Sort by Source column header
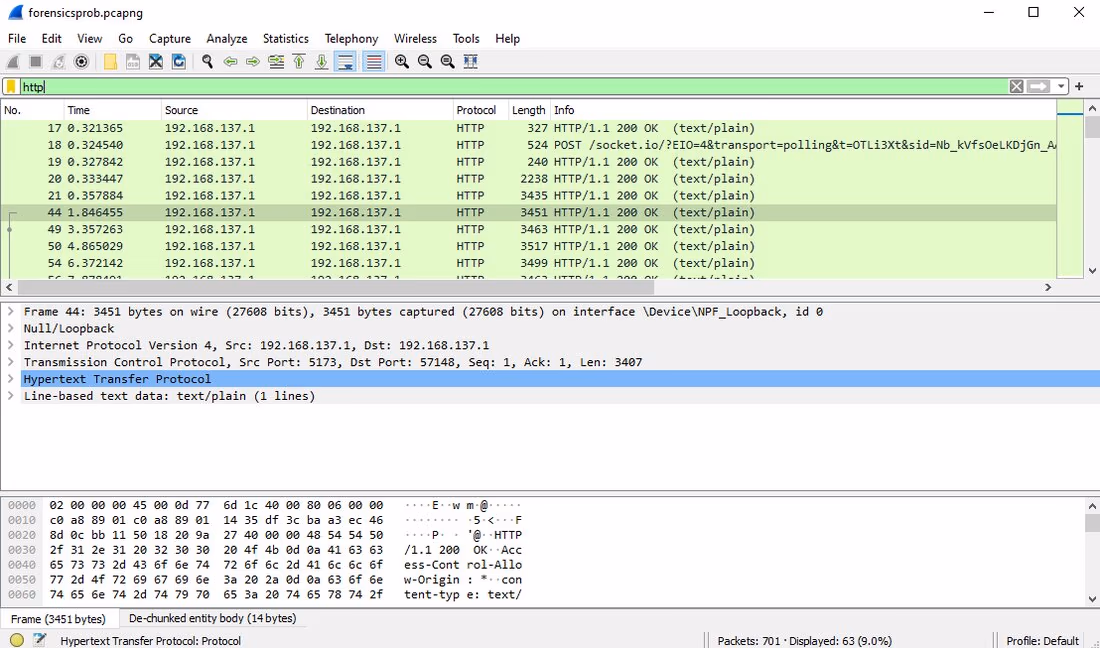Image resolution: width=1100 pixels, height=648 pixels. 234,110
